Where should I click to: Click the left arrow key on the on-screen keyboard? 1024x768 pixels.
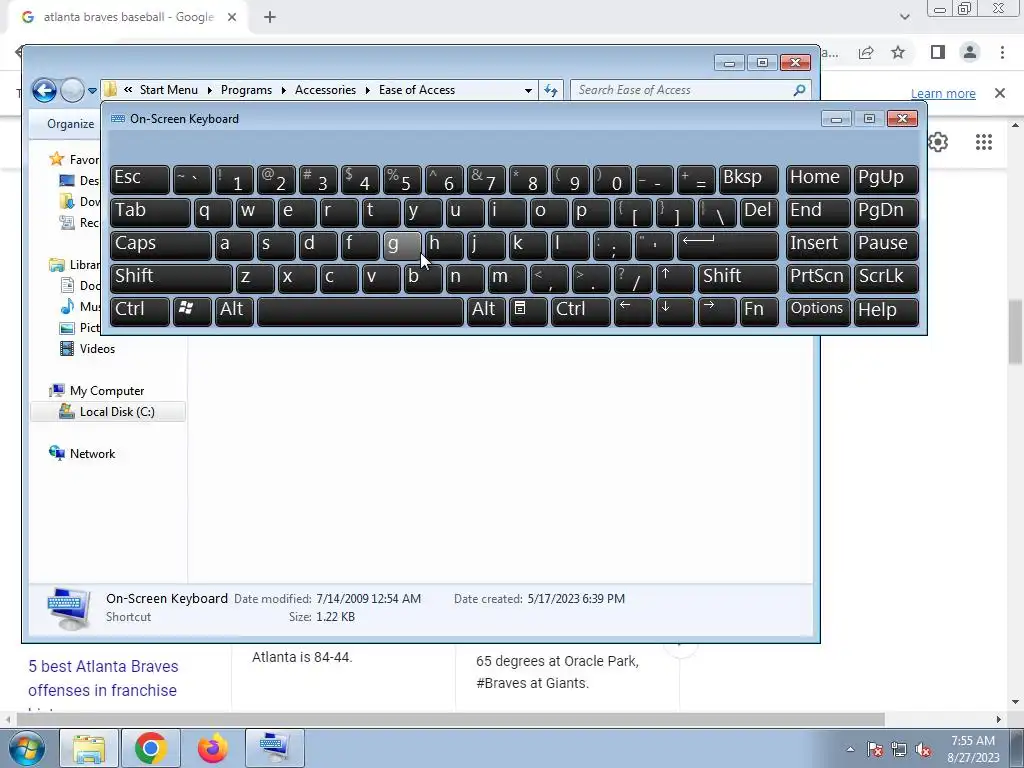click(633, 310)
